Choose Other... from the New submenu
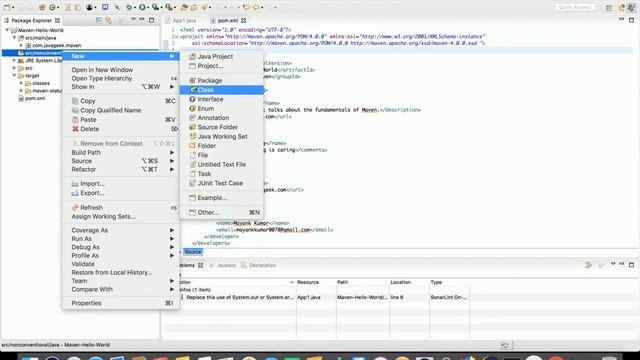 [222, 213]
